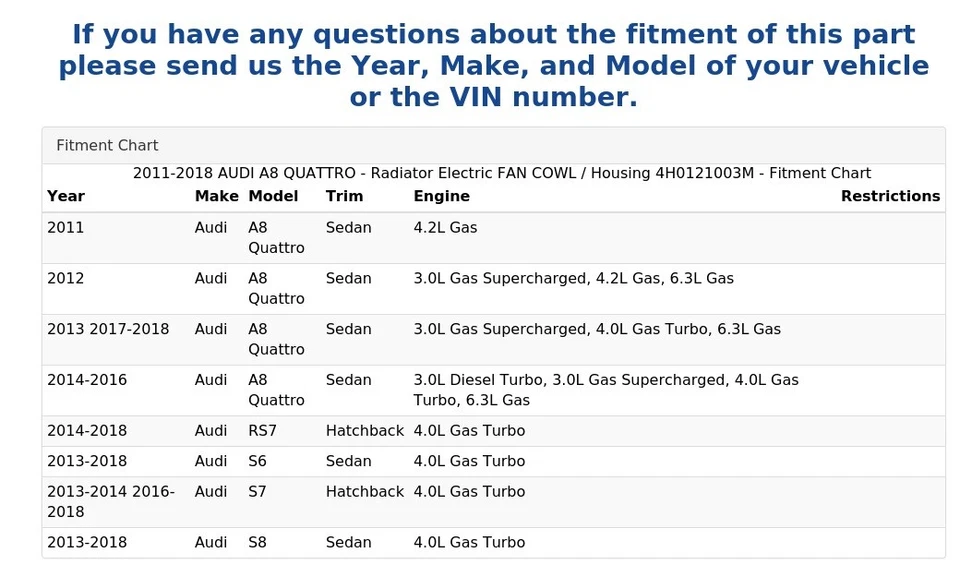Select the S7 model cell
This screenshot has width=960, height=577.
[x=258, y=492]
